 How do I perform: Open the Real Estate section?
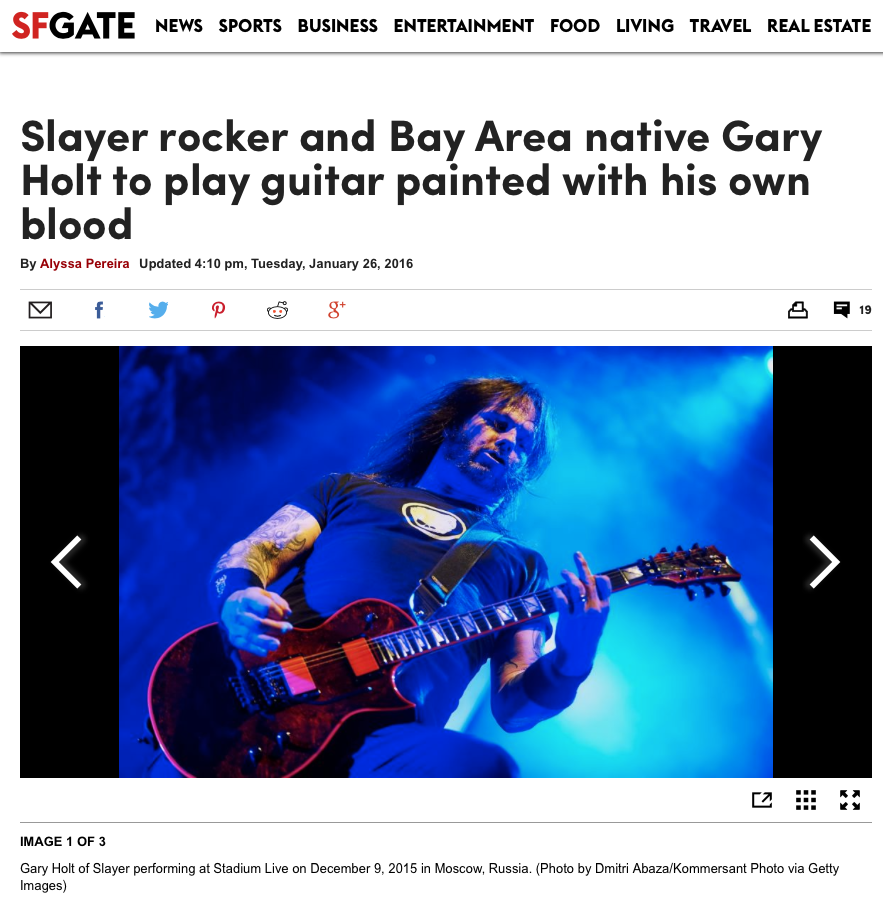point(819,26)
